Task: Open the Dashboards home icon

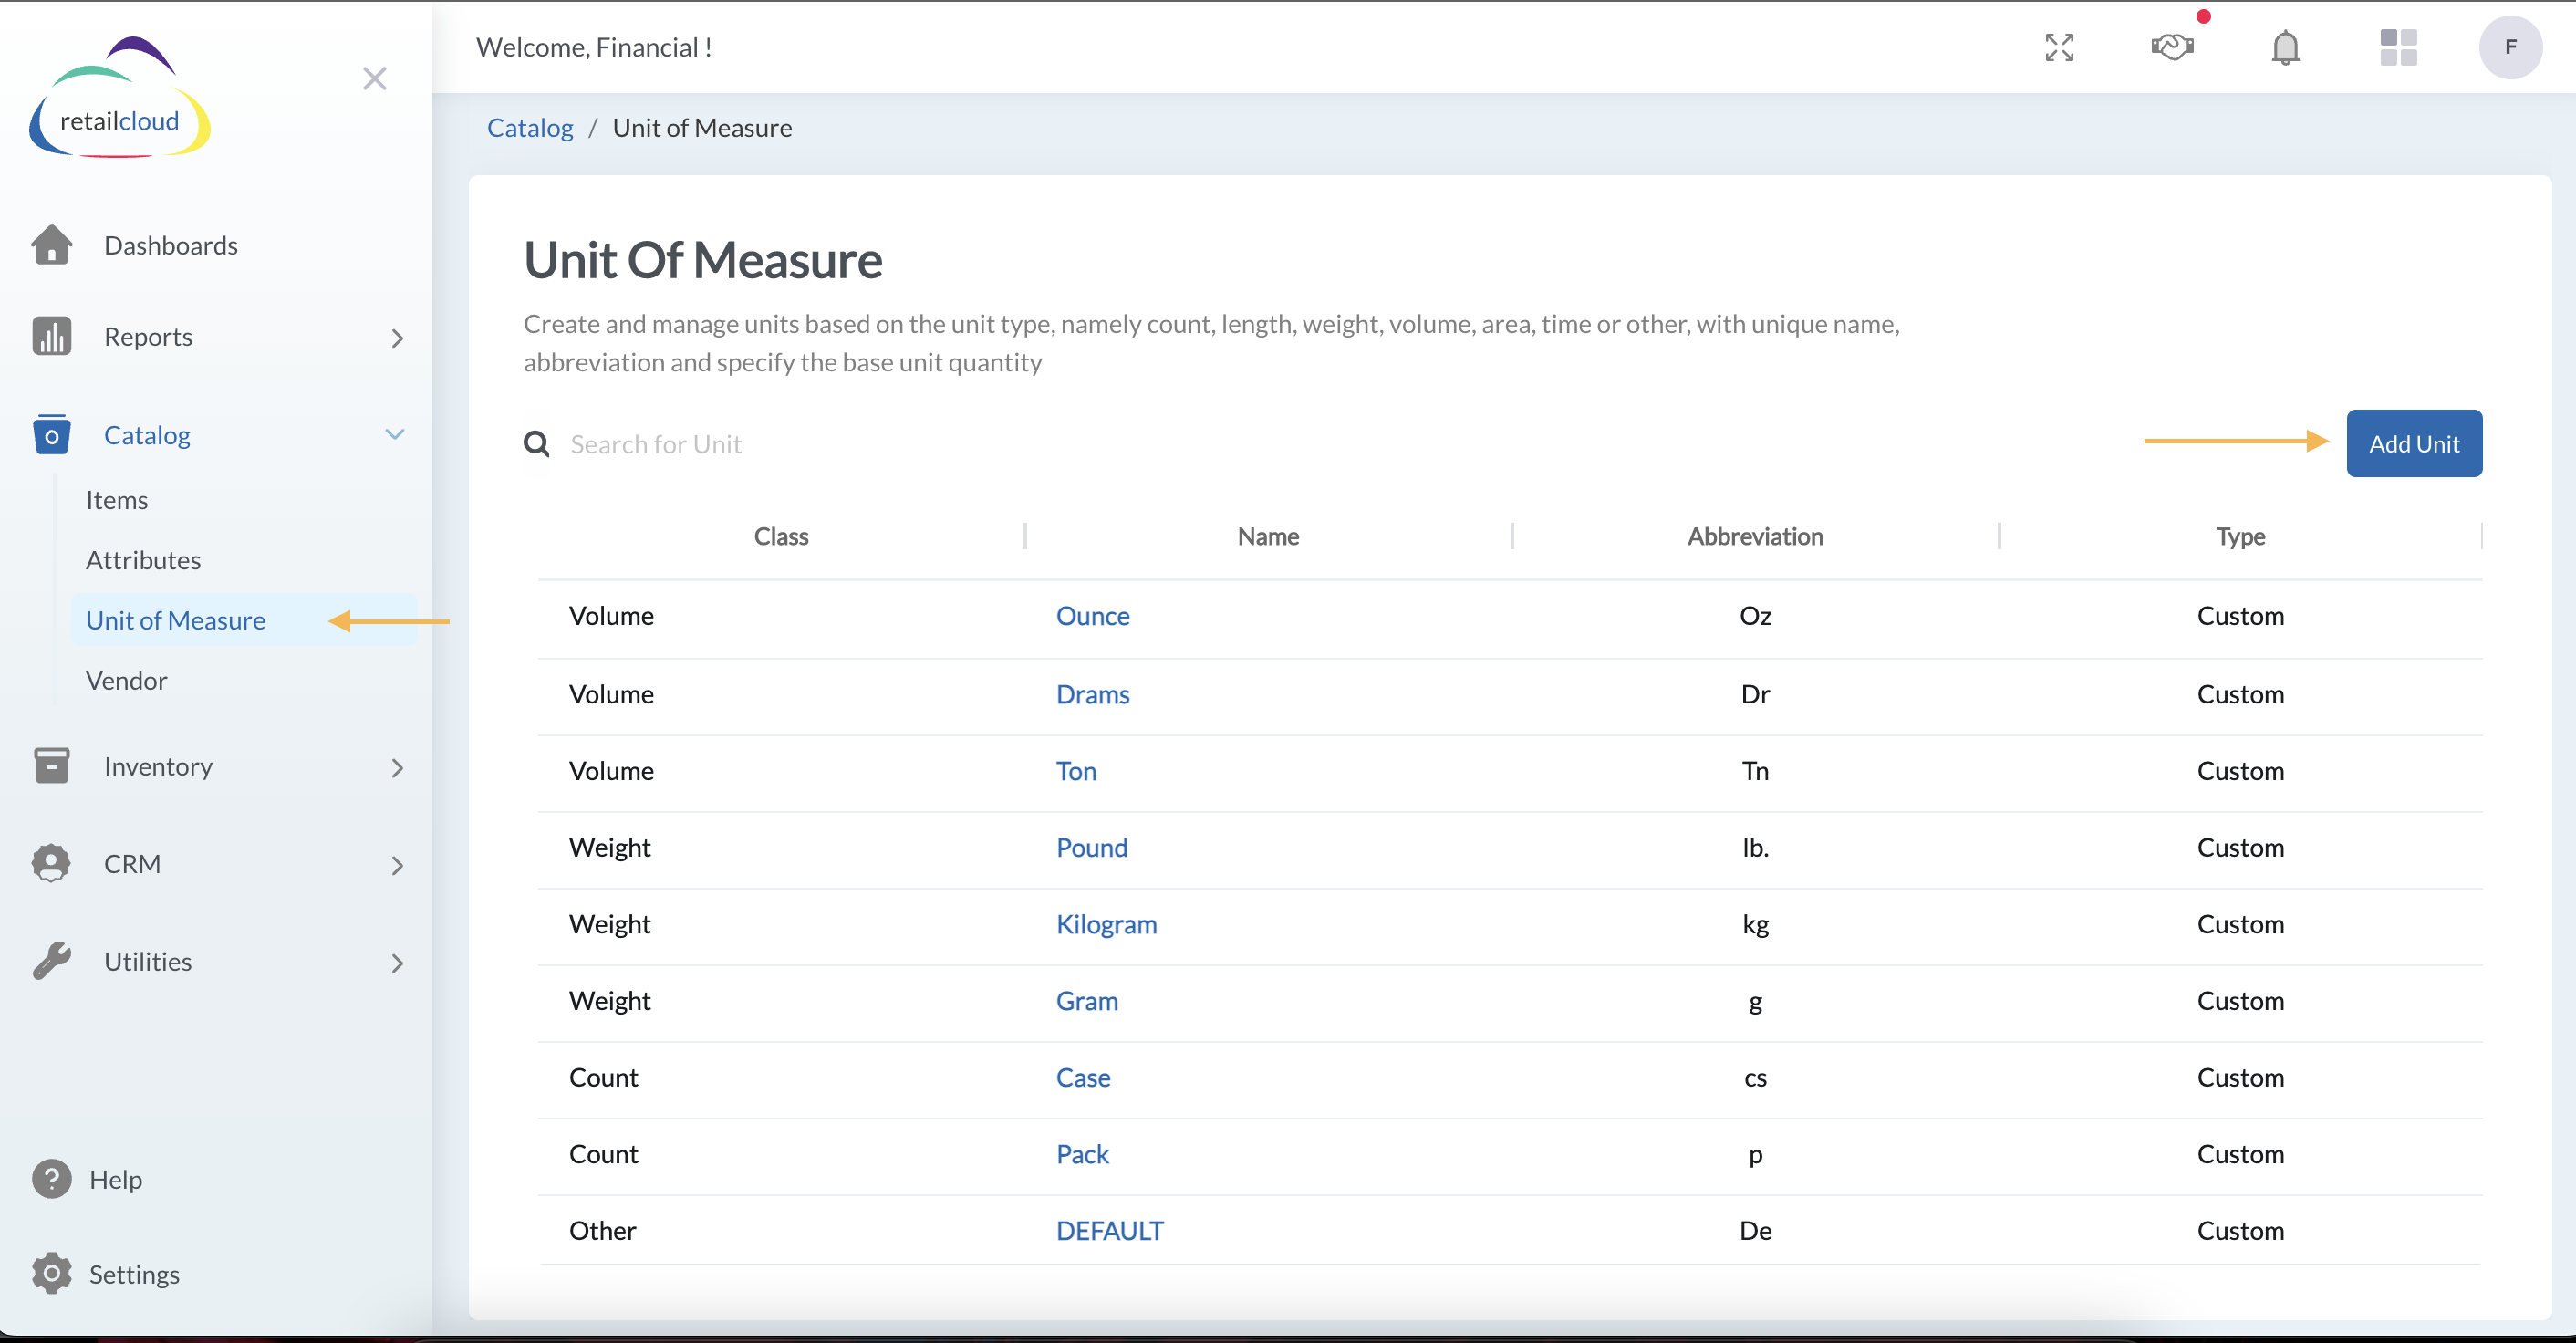Action: click(x=51, y=245)
